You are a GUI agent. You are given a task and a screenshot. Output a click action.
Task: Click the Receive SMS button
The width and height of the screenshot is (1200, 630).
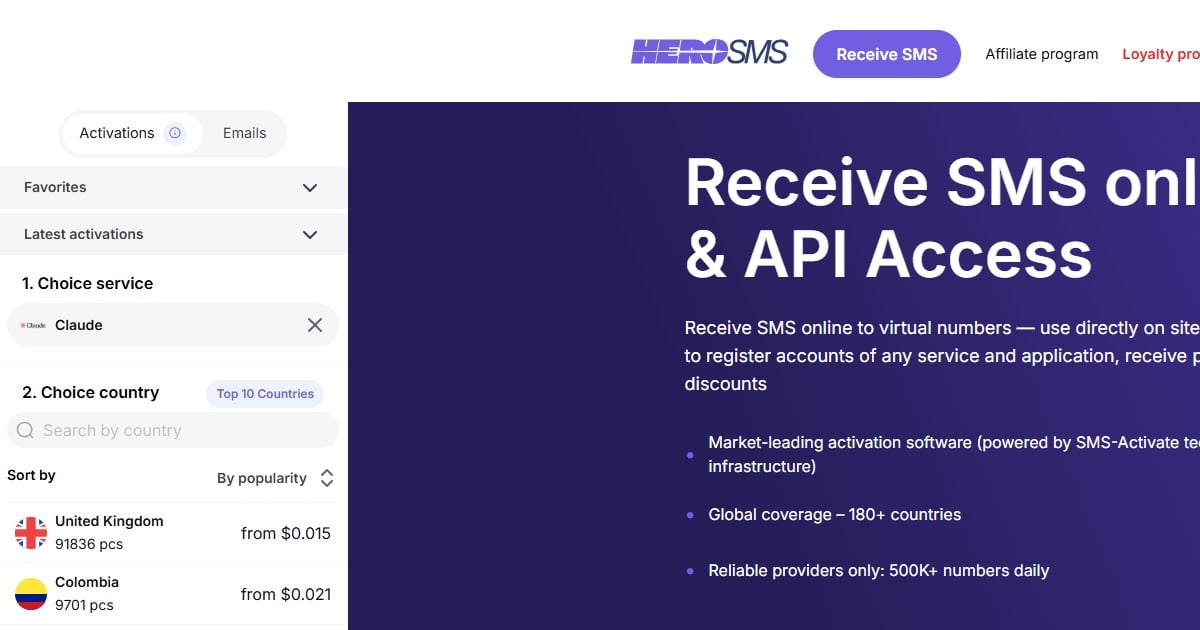click(x=887, y=54)
